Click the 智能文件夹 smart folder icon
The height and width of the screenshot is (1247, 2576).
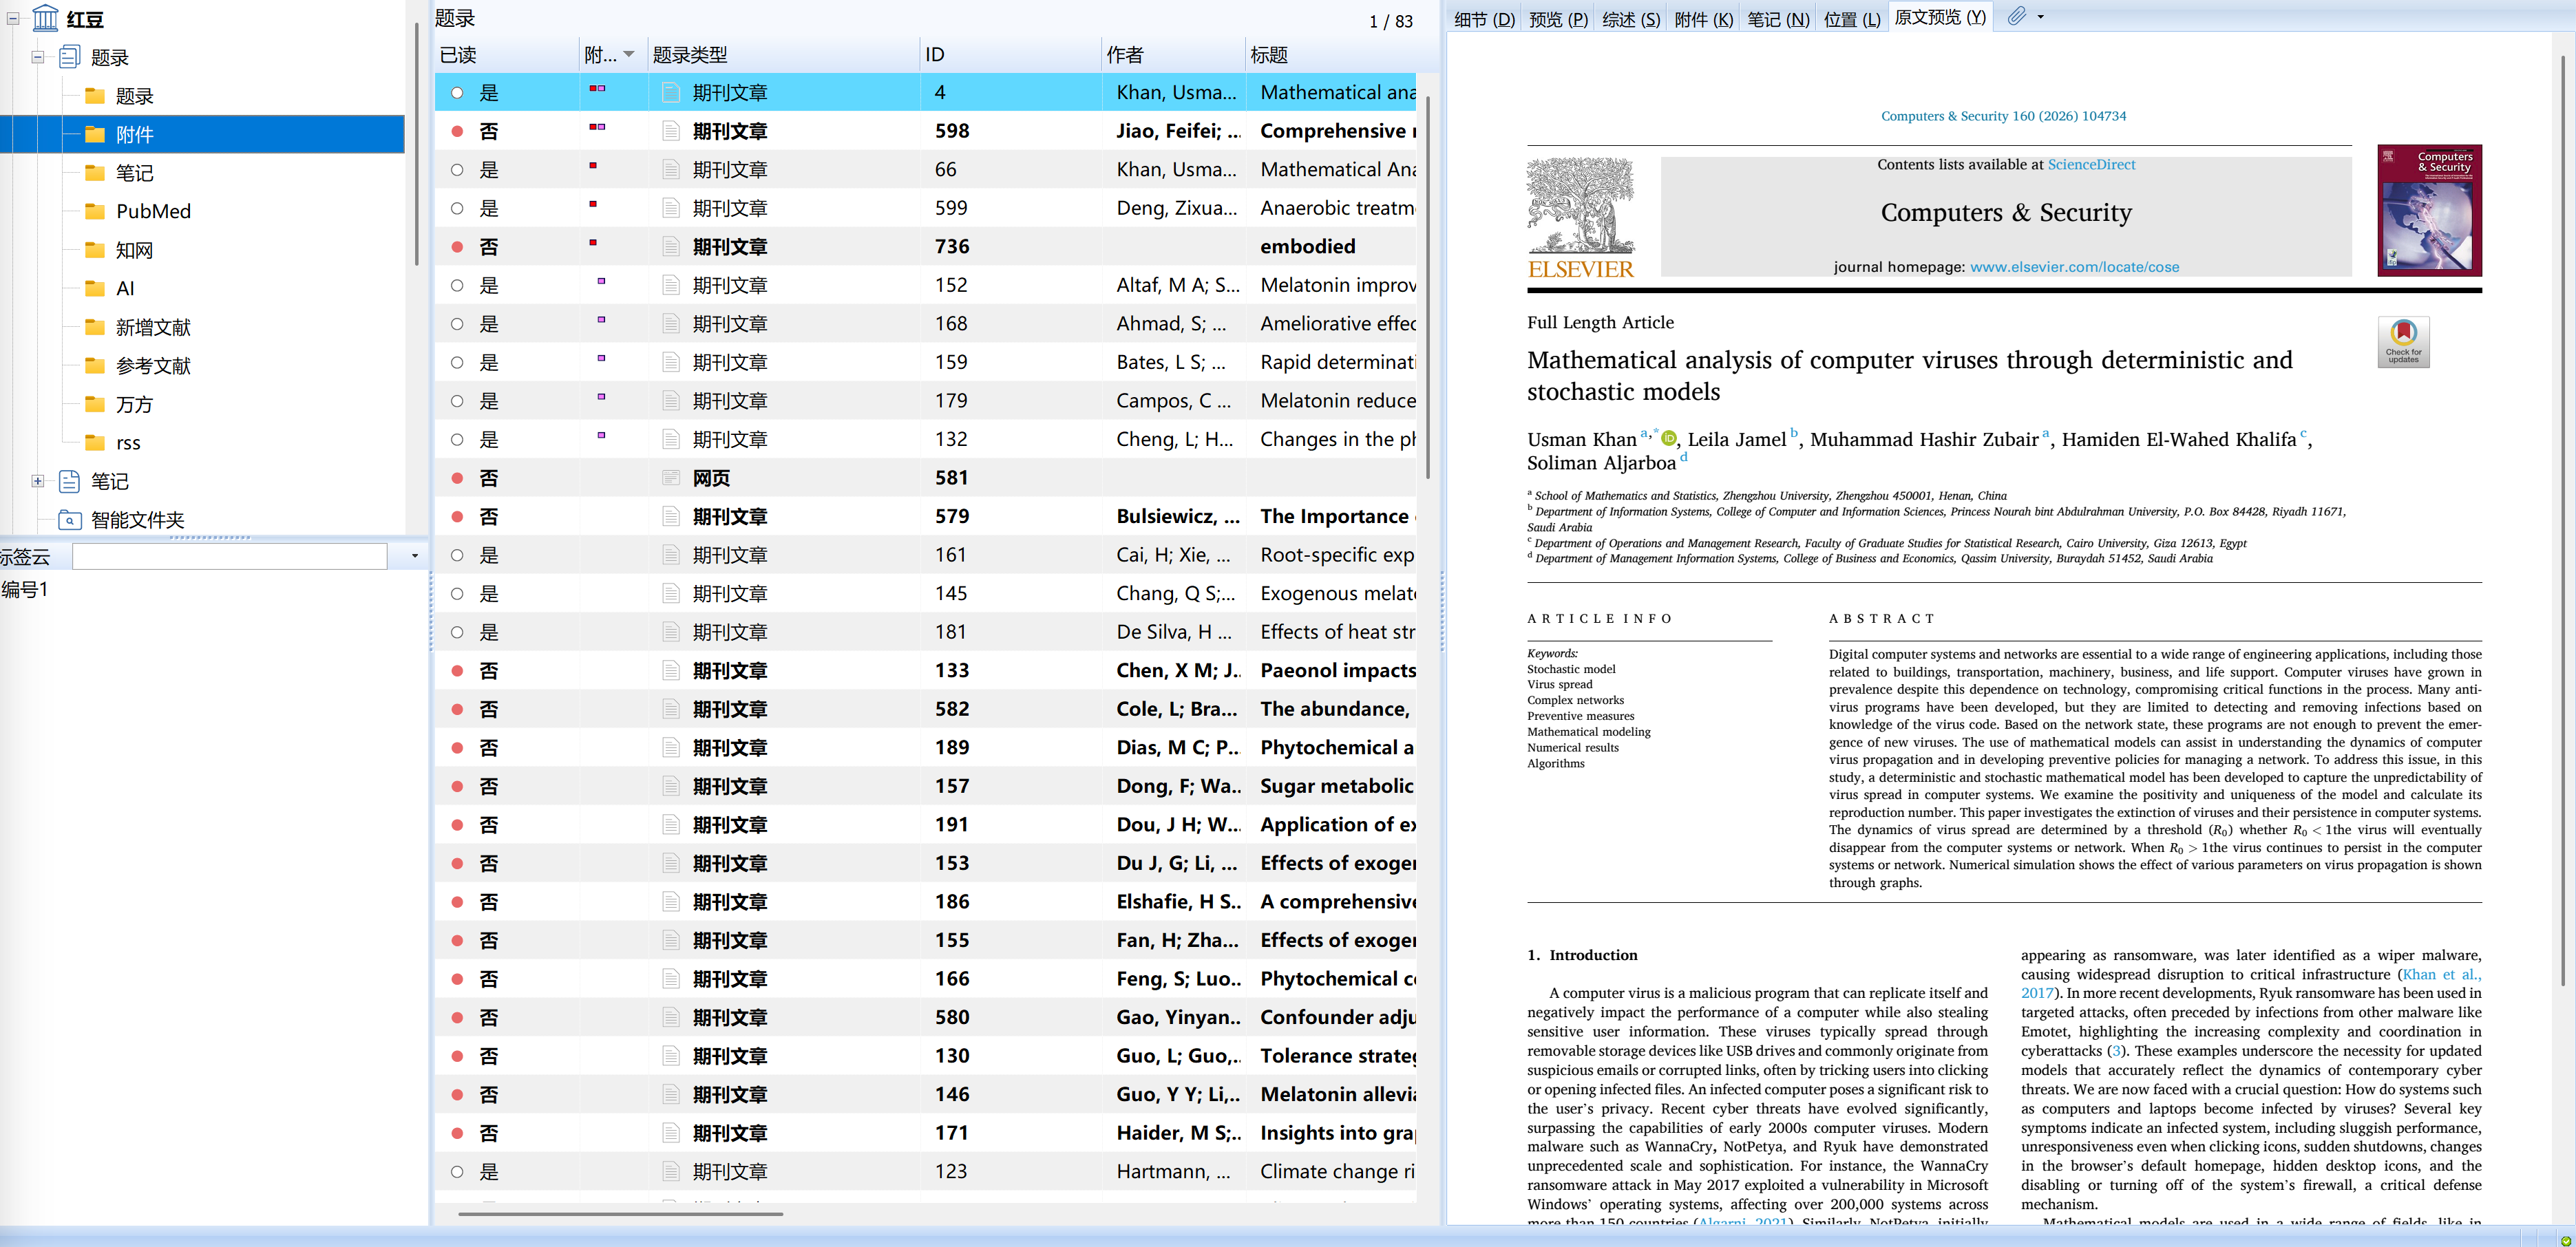point(70,520)
